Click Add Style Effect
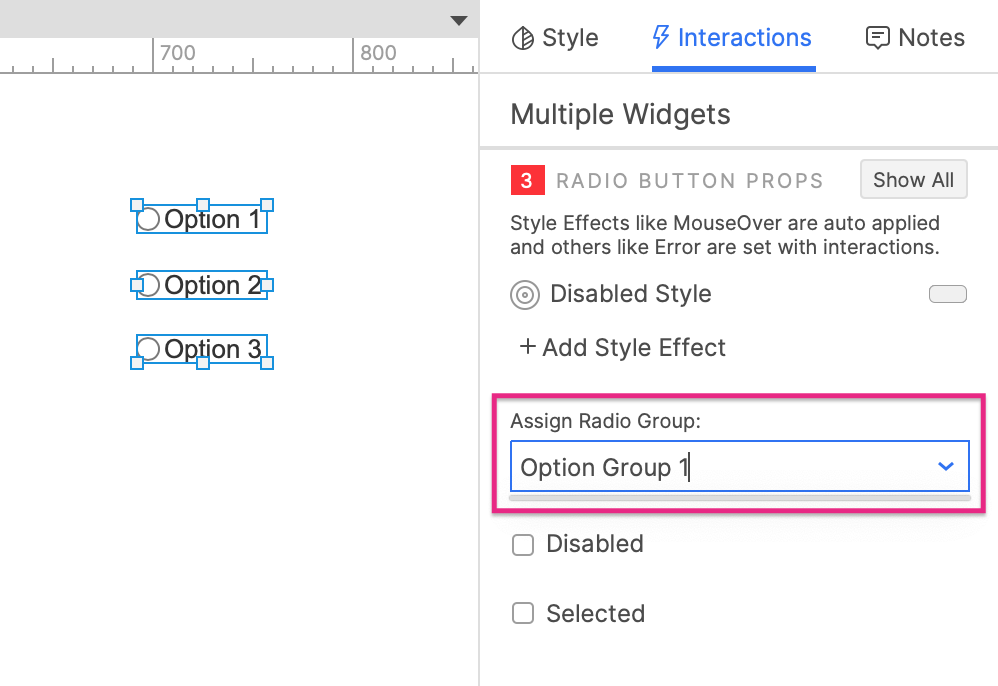The height and width of the screenshot is (686, 998). point(624,347)
